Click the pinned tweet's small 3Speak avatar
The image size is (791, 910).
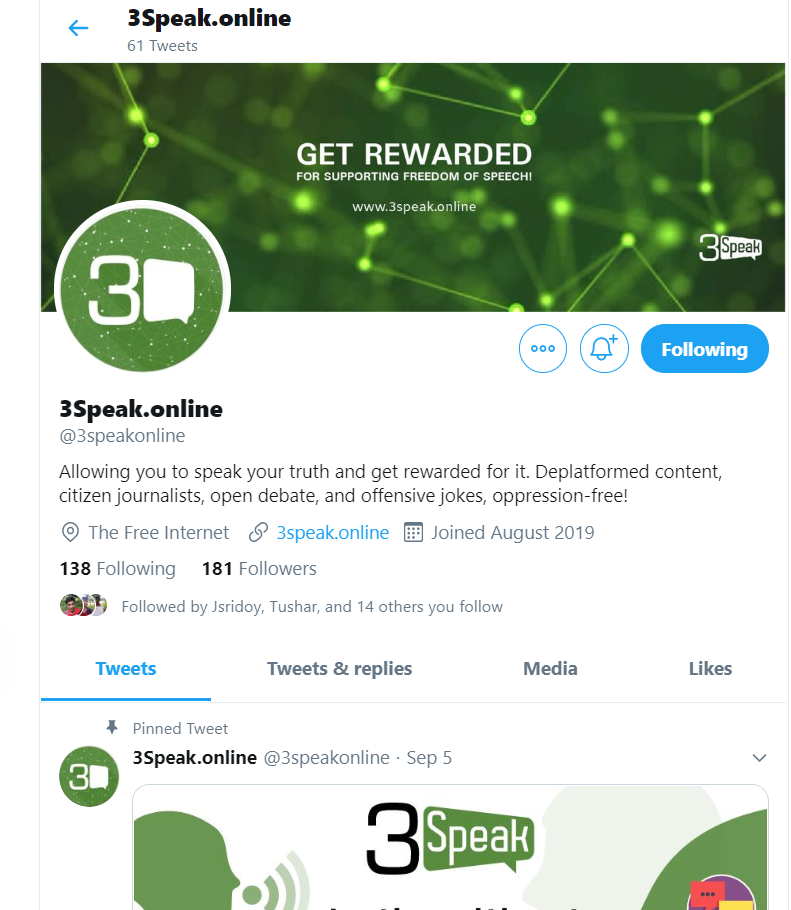point(89,776)
